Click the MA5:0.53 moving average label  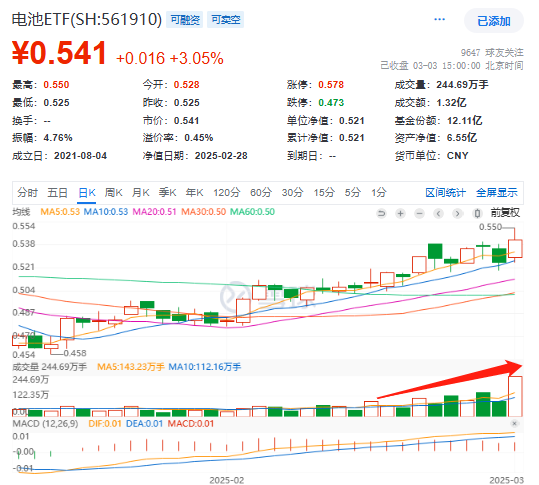click(60, 212)
